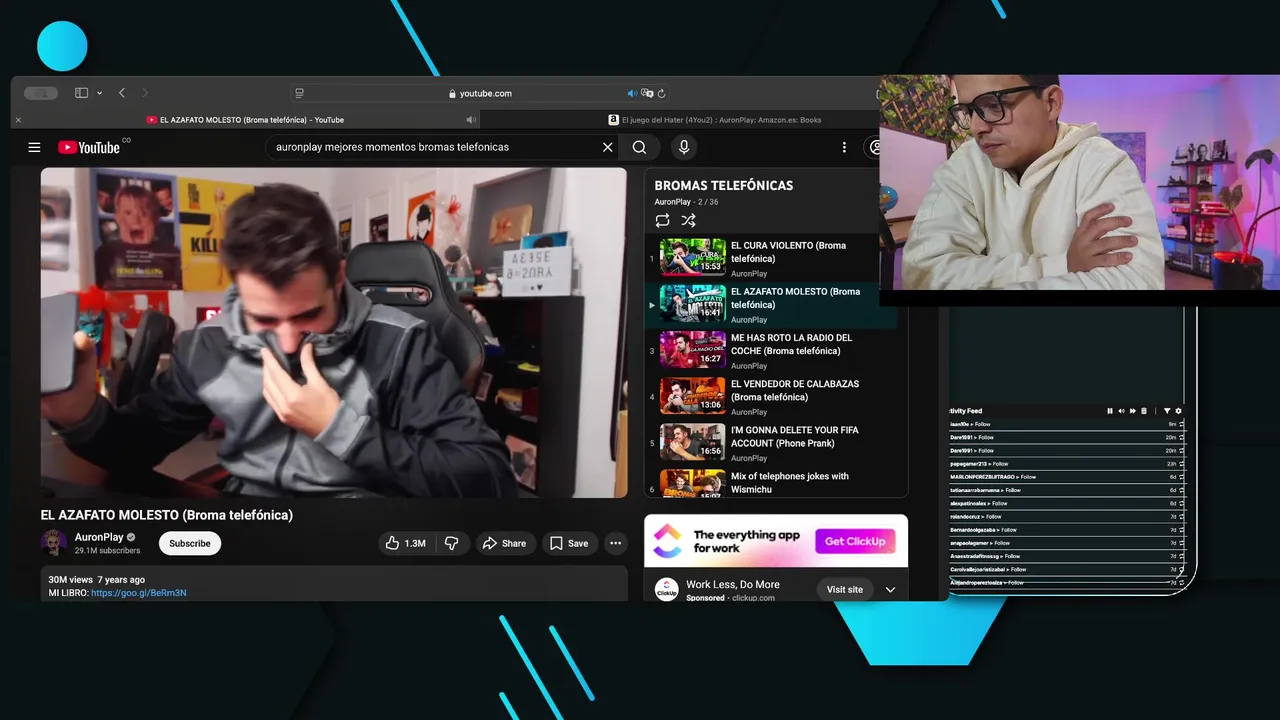The image size is (1280, 720).
Task: Open the YouTube hamburger guide menu
Action: point(34,147)
